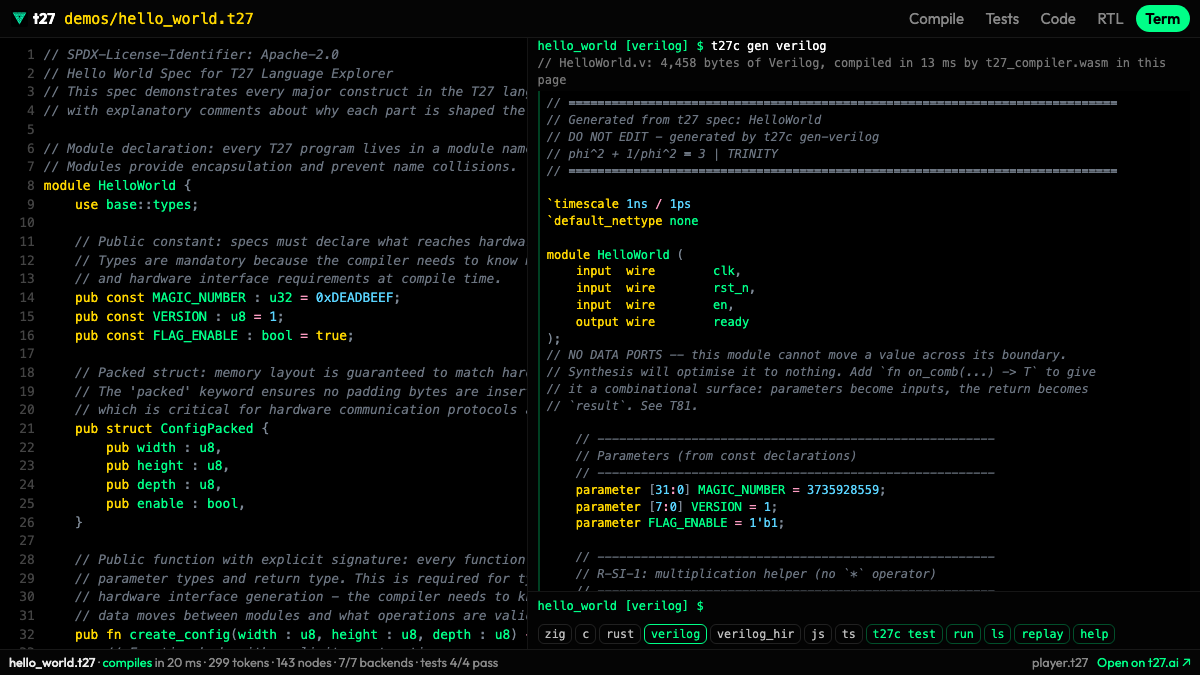Viewport: 1200px width, 675px height.
Task: Open on t27.ai external link
Action: [1144, 663]
